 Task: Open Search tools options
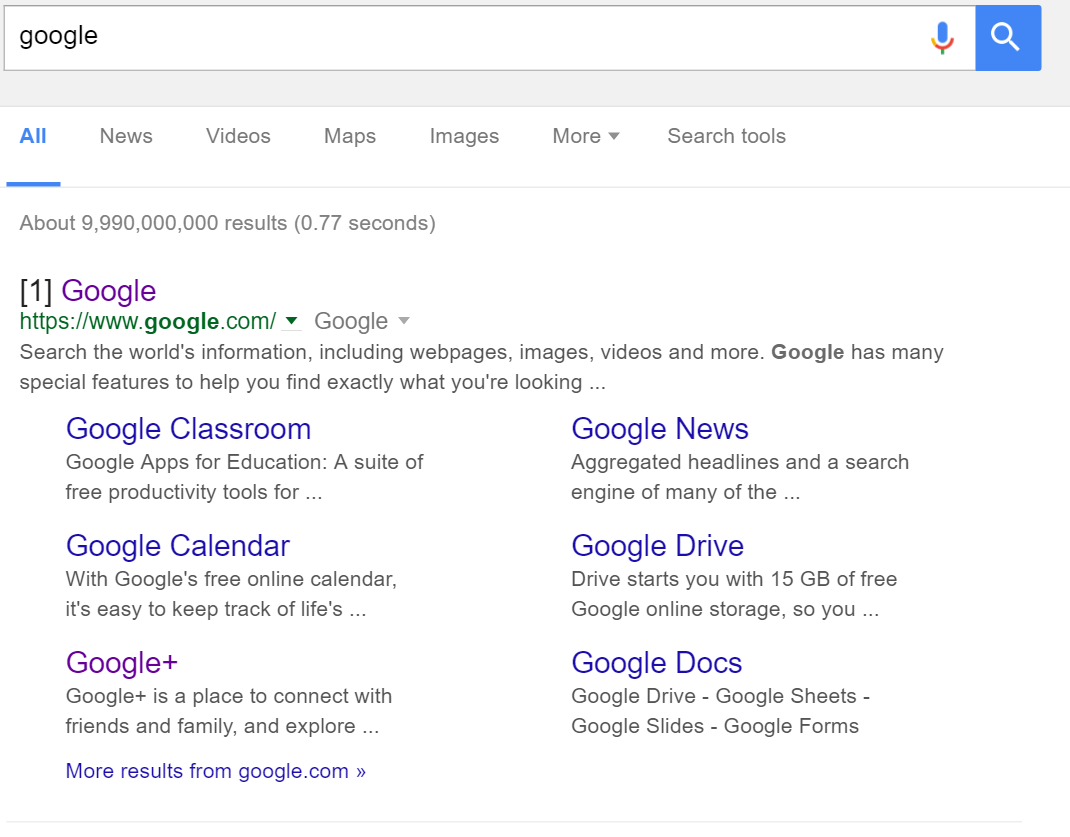(726, 136)
